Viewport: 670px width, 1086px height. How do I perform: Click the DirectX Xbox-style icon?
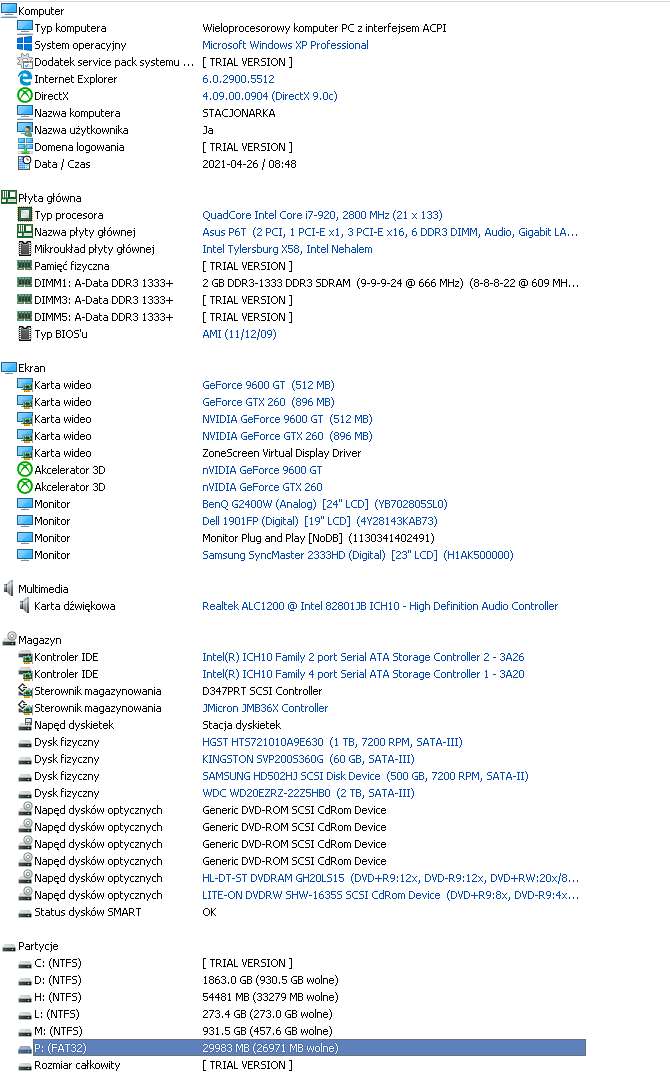25,96
